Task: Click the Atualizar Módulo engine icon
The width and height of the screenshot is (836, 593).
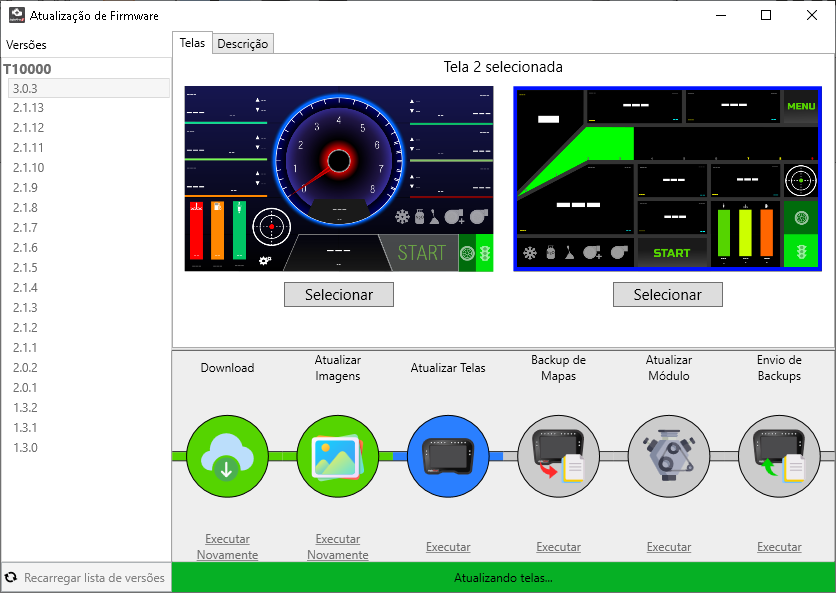Action: pos(668,457)
